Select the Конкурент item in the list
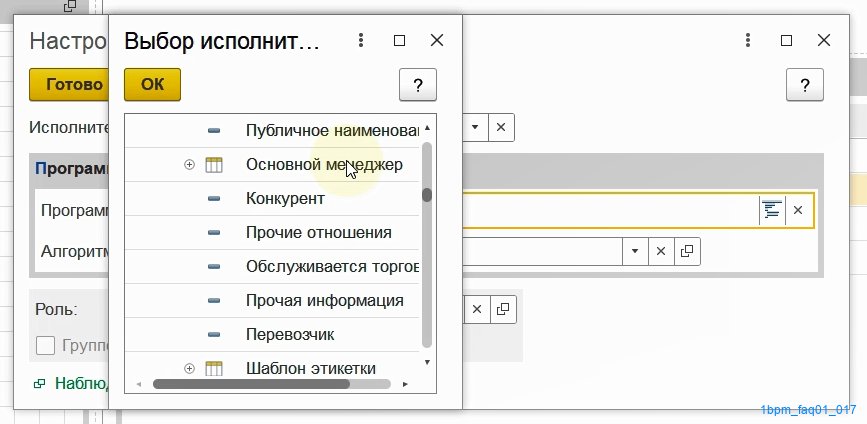The height and width of the screenshot is (424, 867). pyautogui.click(x=285, y=199)
